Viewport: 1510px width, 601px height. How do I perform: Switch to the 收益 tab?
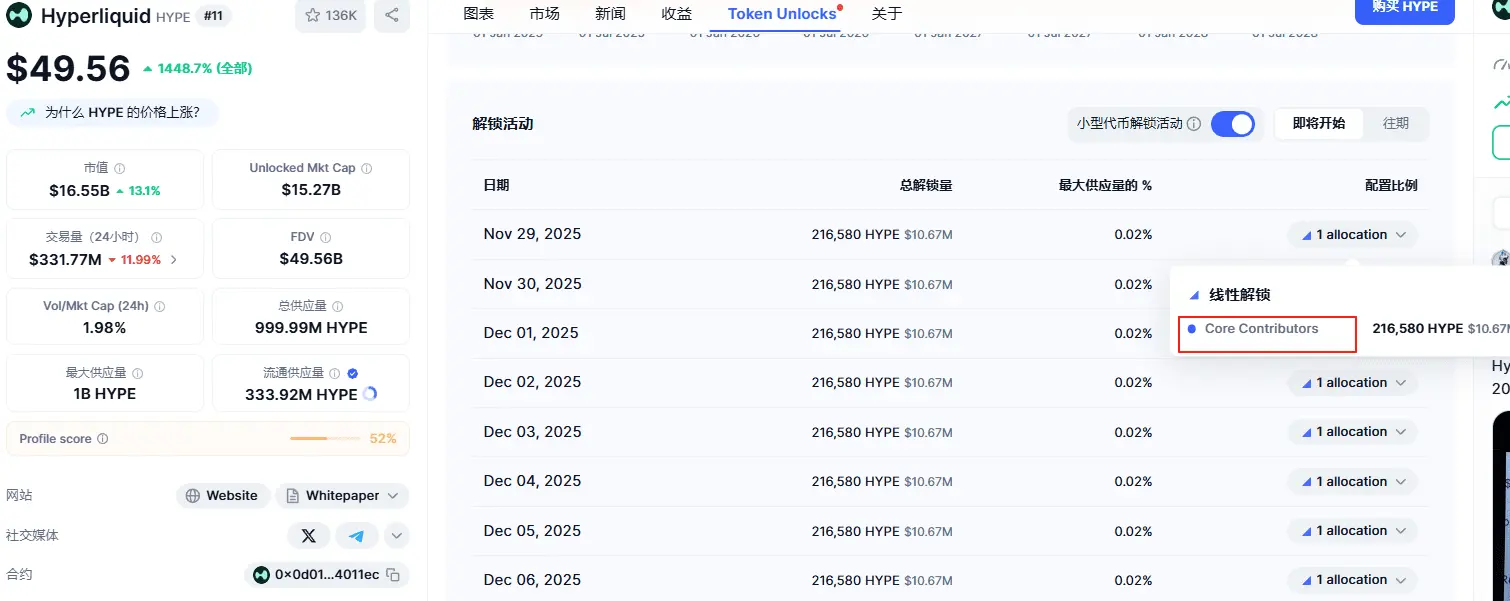click(x=677, y=14)
